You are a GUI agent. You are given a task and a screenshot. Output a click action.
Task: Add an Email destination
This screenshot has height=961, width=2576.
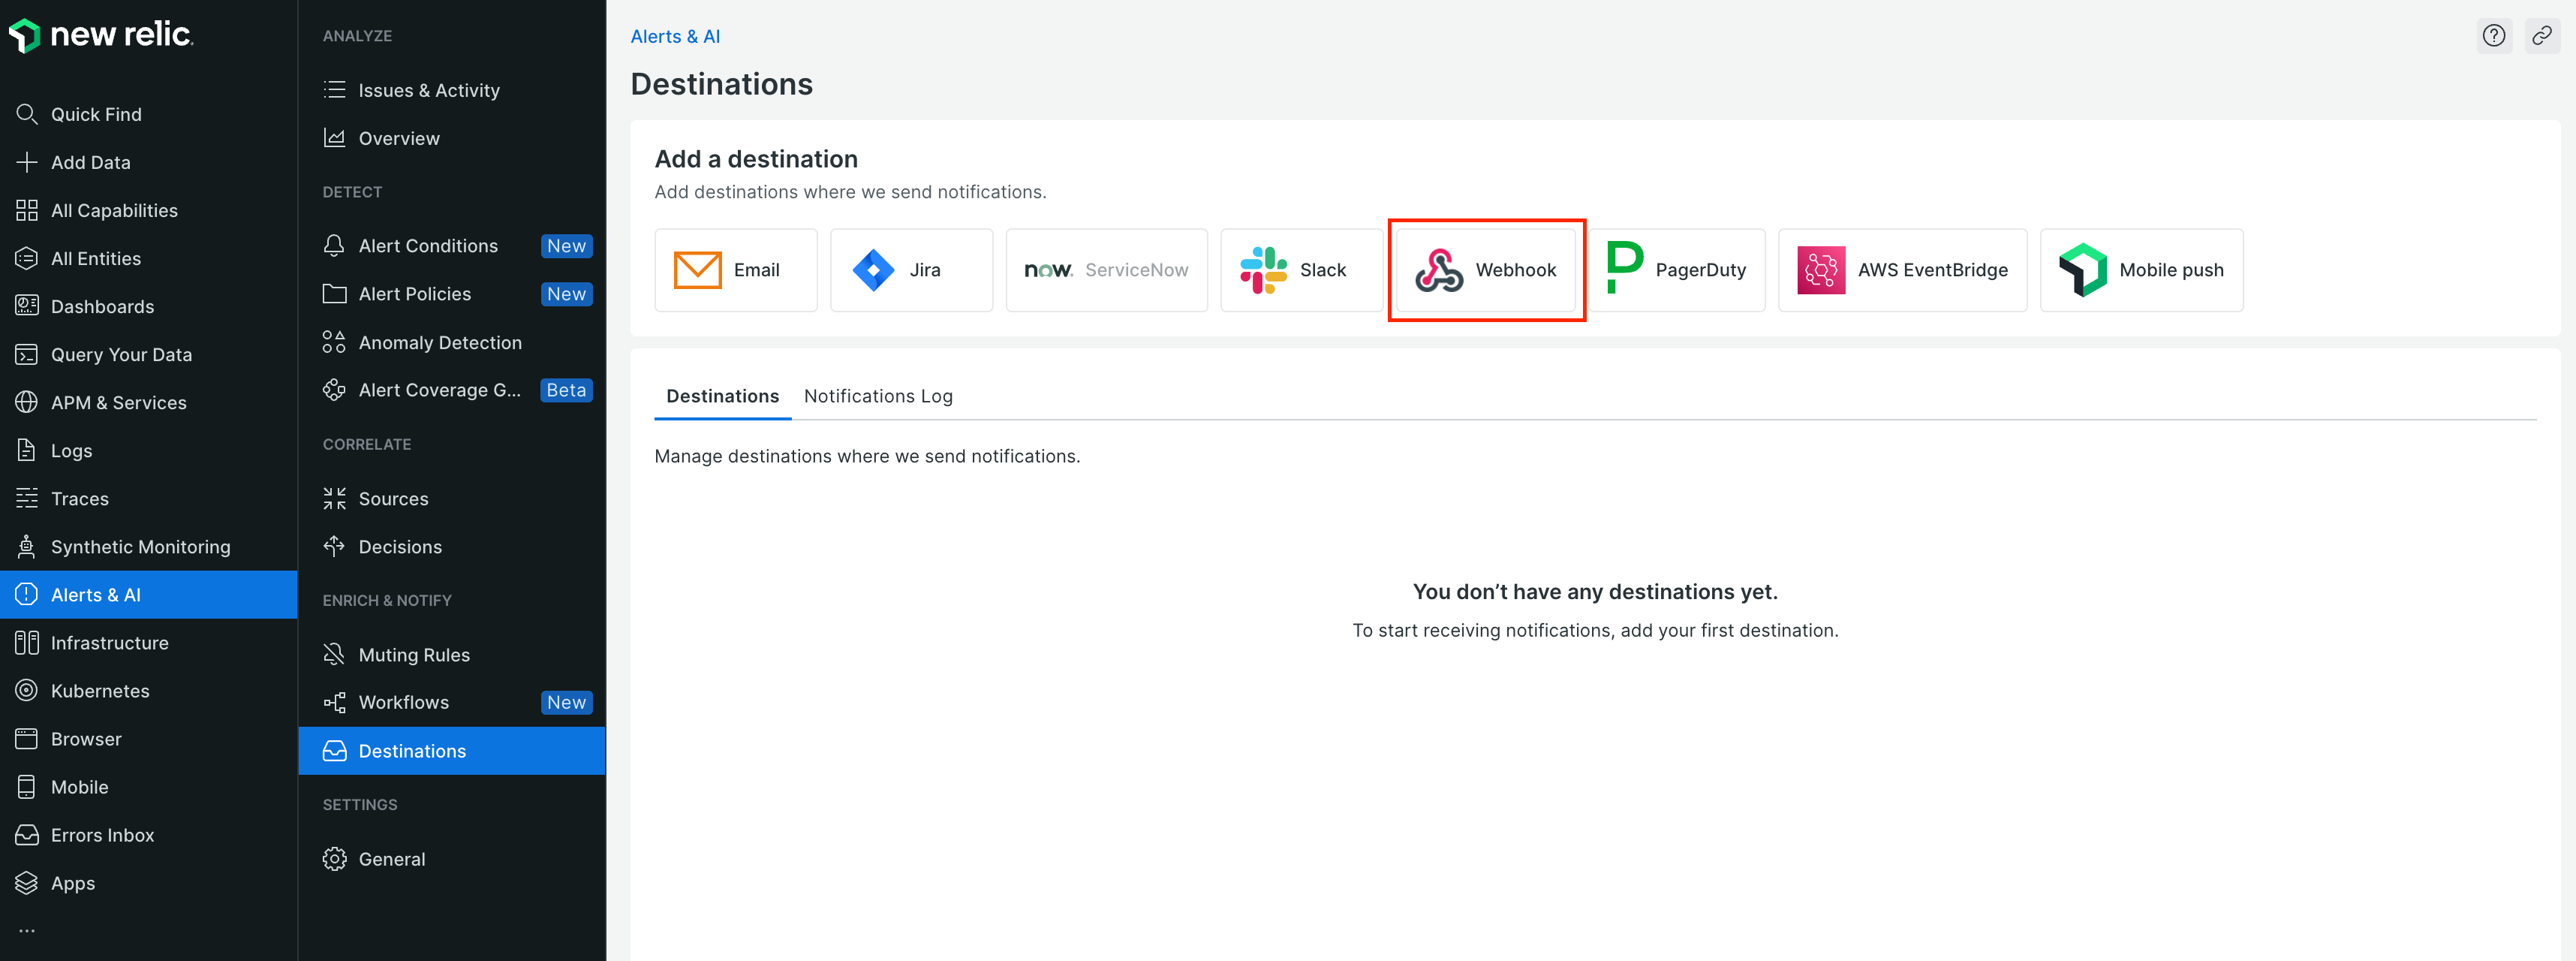[x=736, y=270]
